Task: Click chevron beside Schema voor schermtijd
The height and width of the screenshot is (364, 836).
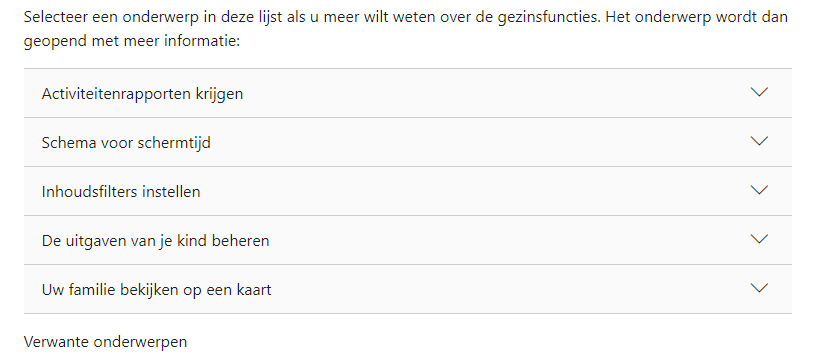Action: (x=759, y=141)
